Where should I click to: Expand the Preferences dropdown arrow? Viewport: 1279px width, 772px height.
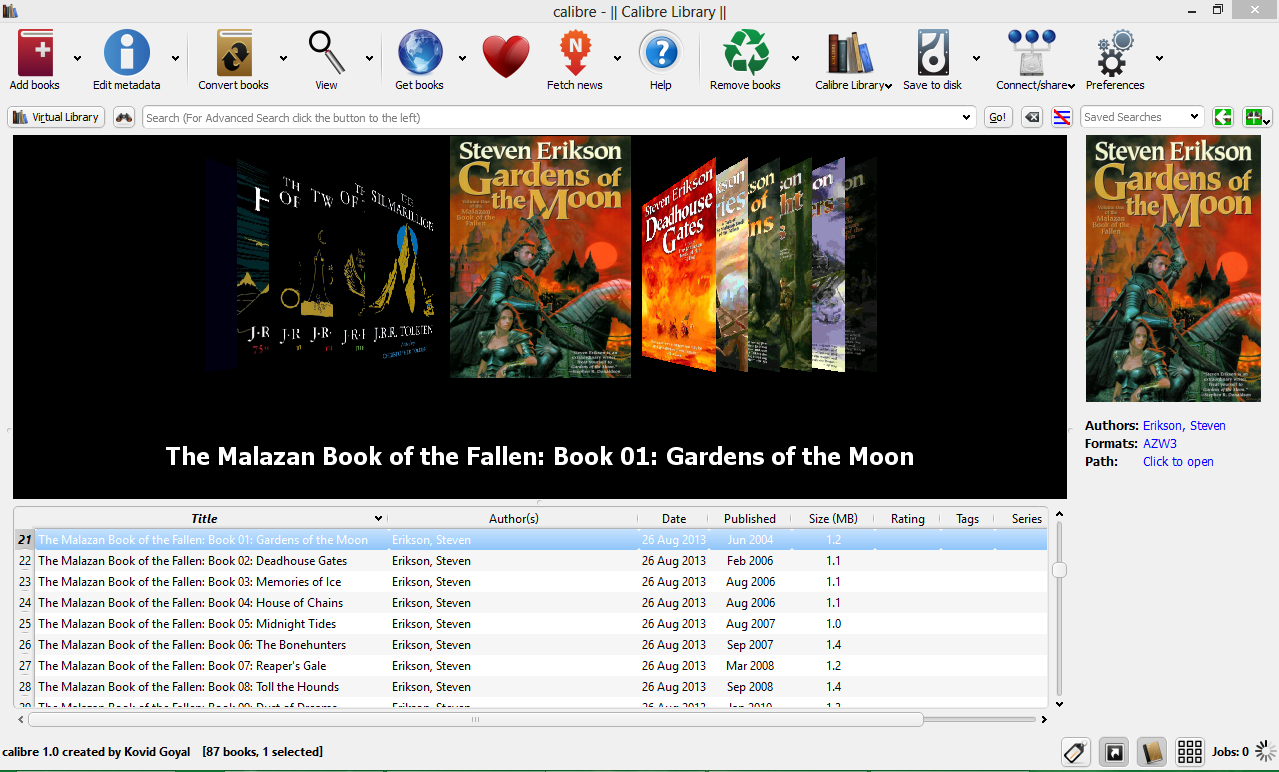click(1159, 58)
